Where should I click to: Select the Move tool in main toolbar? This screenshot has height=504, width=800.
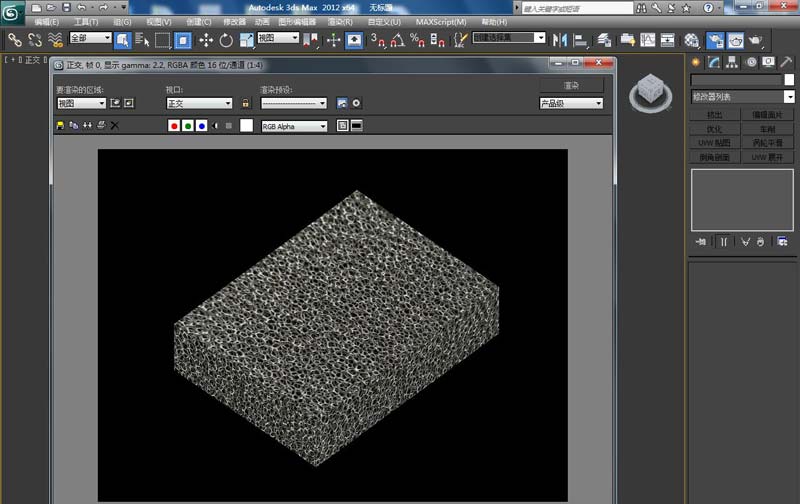206,40
